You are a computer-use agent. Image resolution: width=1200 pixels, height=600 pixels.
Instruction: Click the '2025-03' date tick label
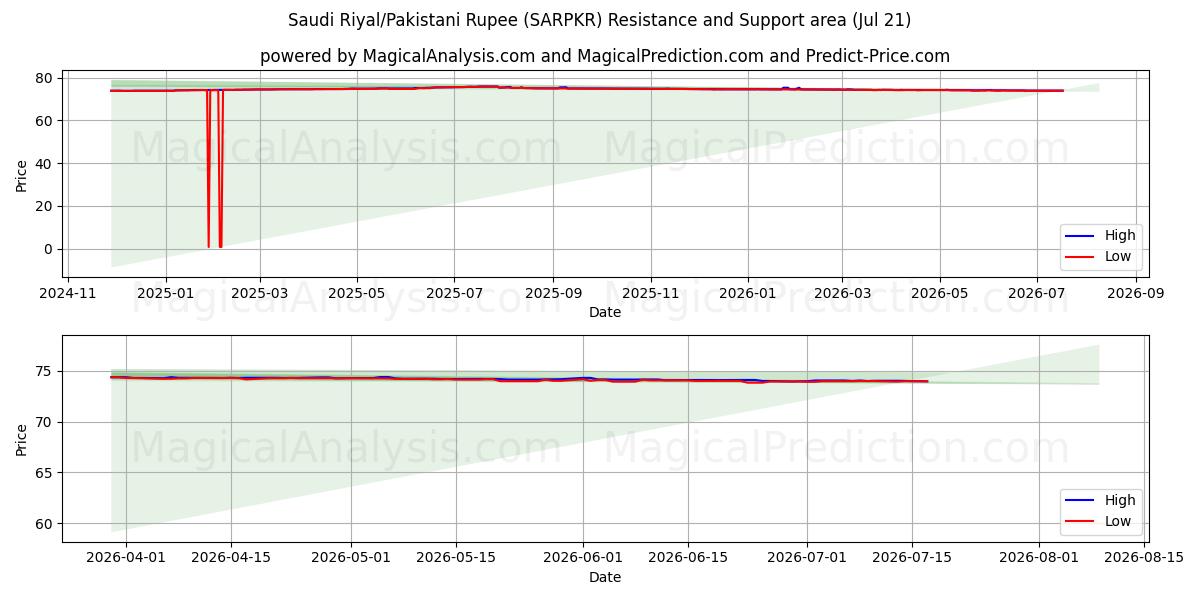[x=259, y=293]
